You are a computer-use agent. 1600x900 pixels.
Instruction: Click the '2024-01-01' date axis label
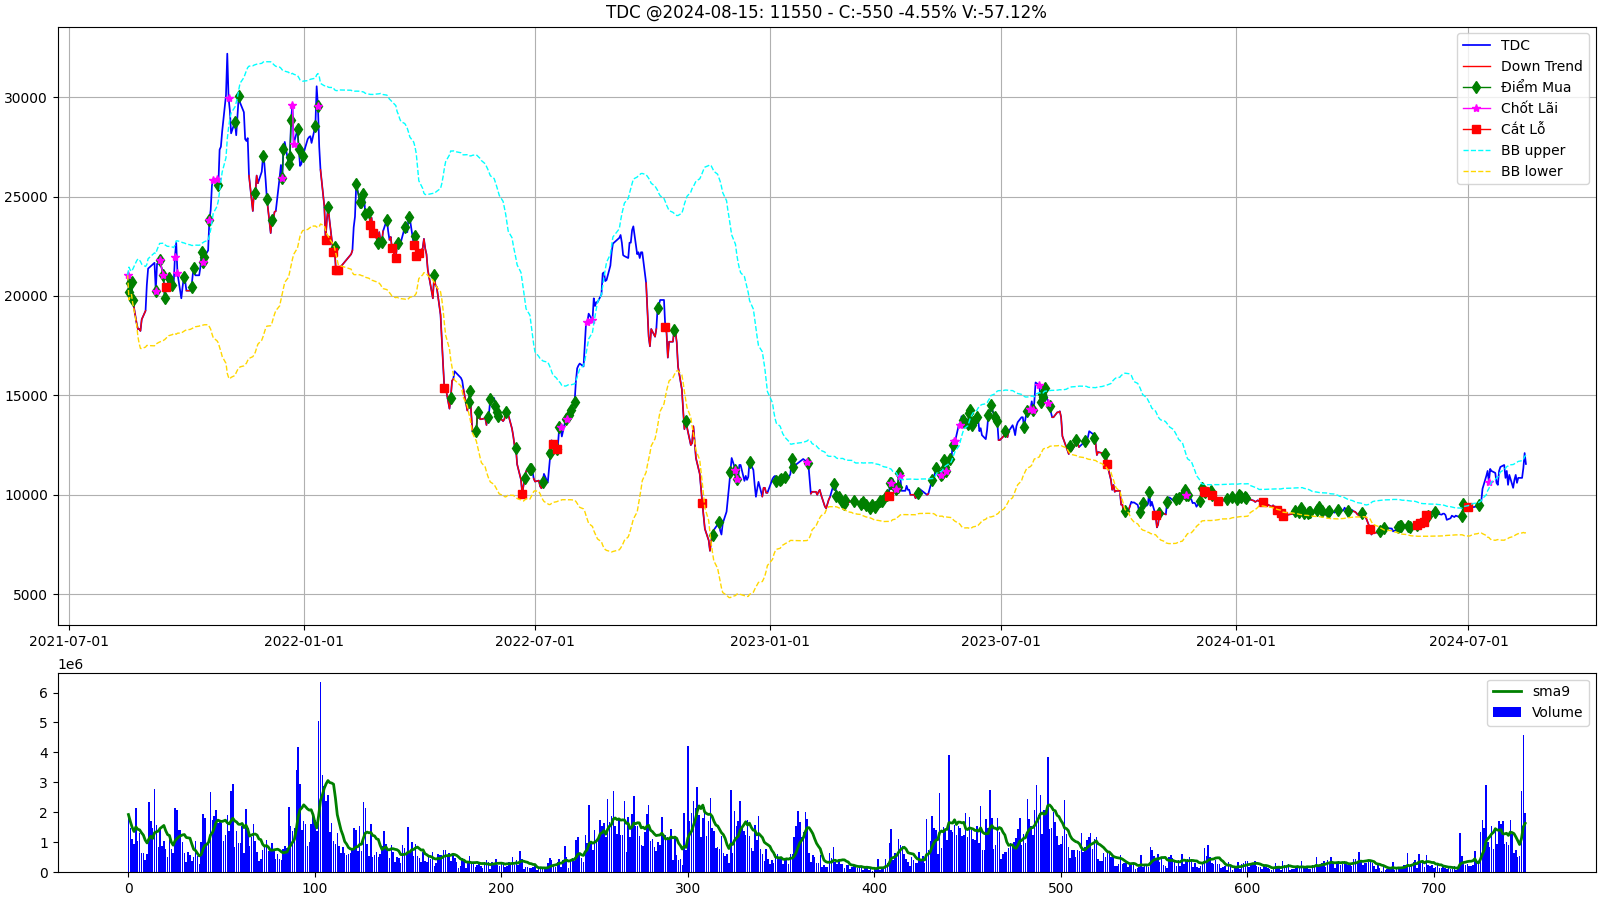coord(1236,641)
